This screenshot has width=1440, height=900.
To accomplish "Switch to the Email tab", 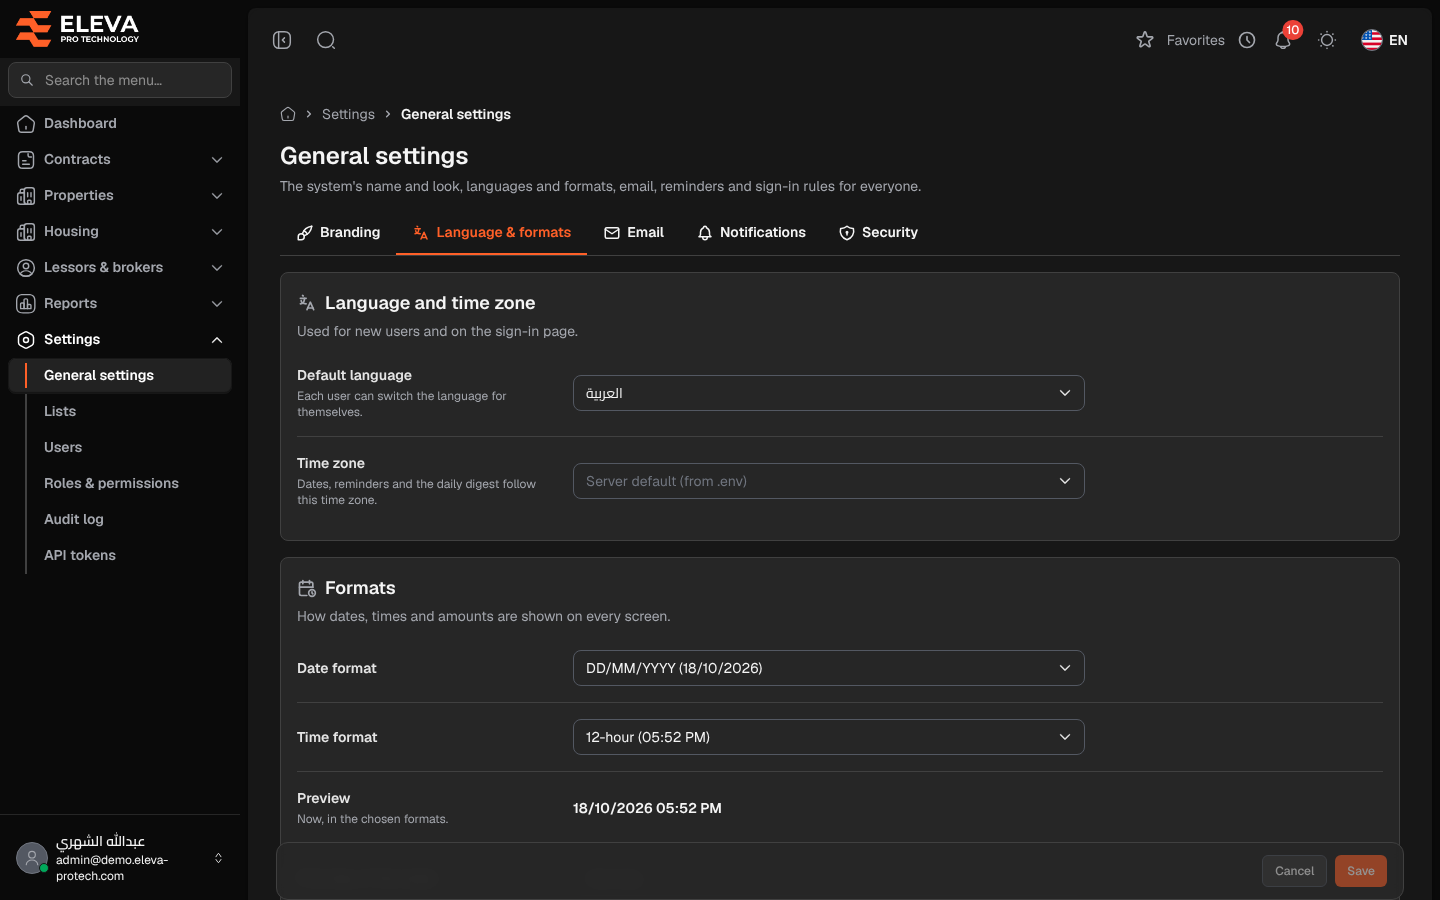I will coord(634,232).
